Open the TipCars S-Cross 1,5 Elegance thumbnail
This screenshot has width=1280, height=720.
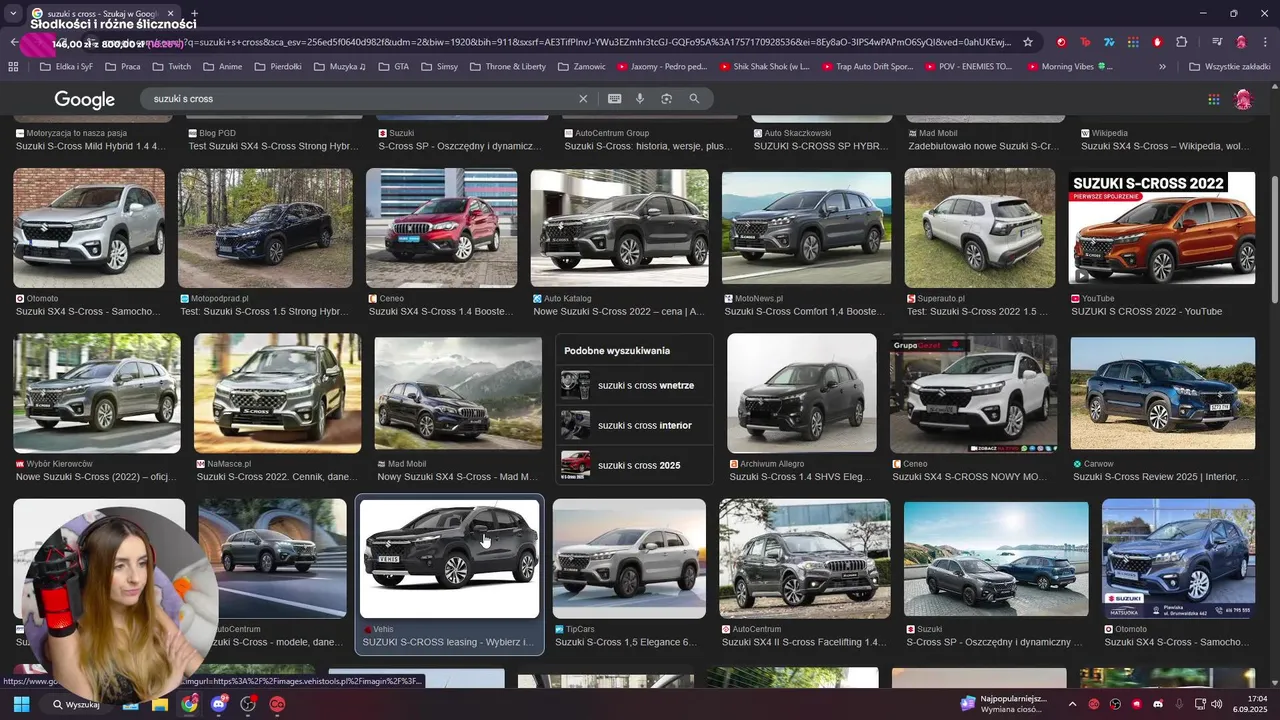pos(629,558)
